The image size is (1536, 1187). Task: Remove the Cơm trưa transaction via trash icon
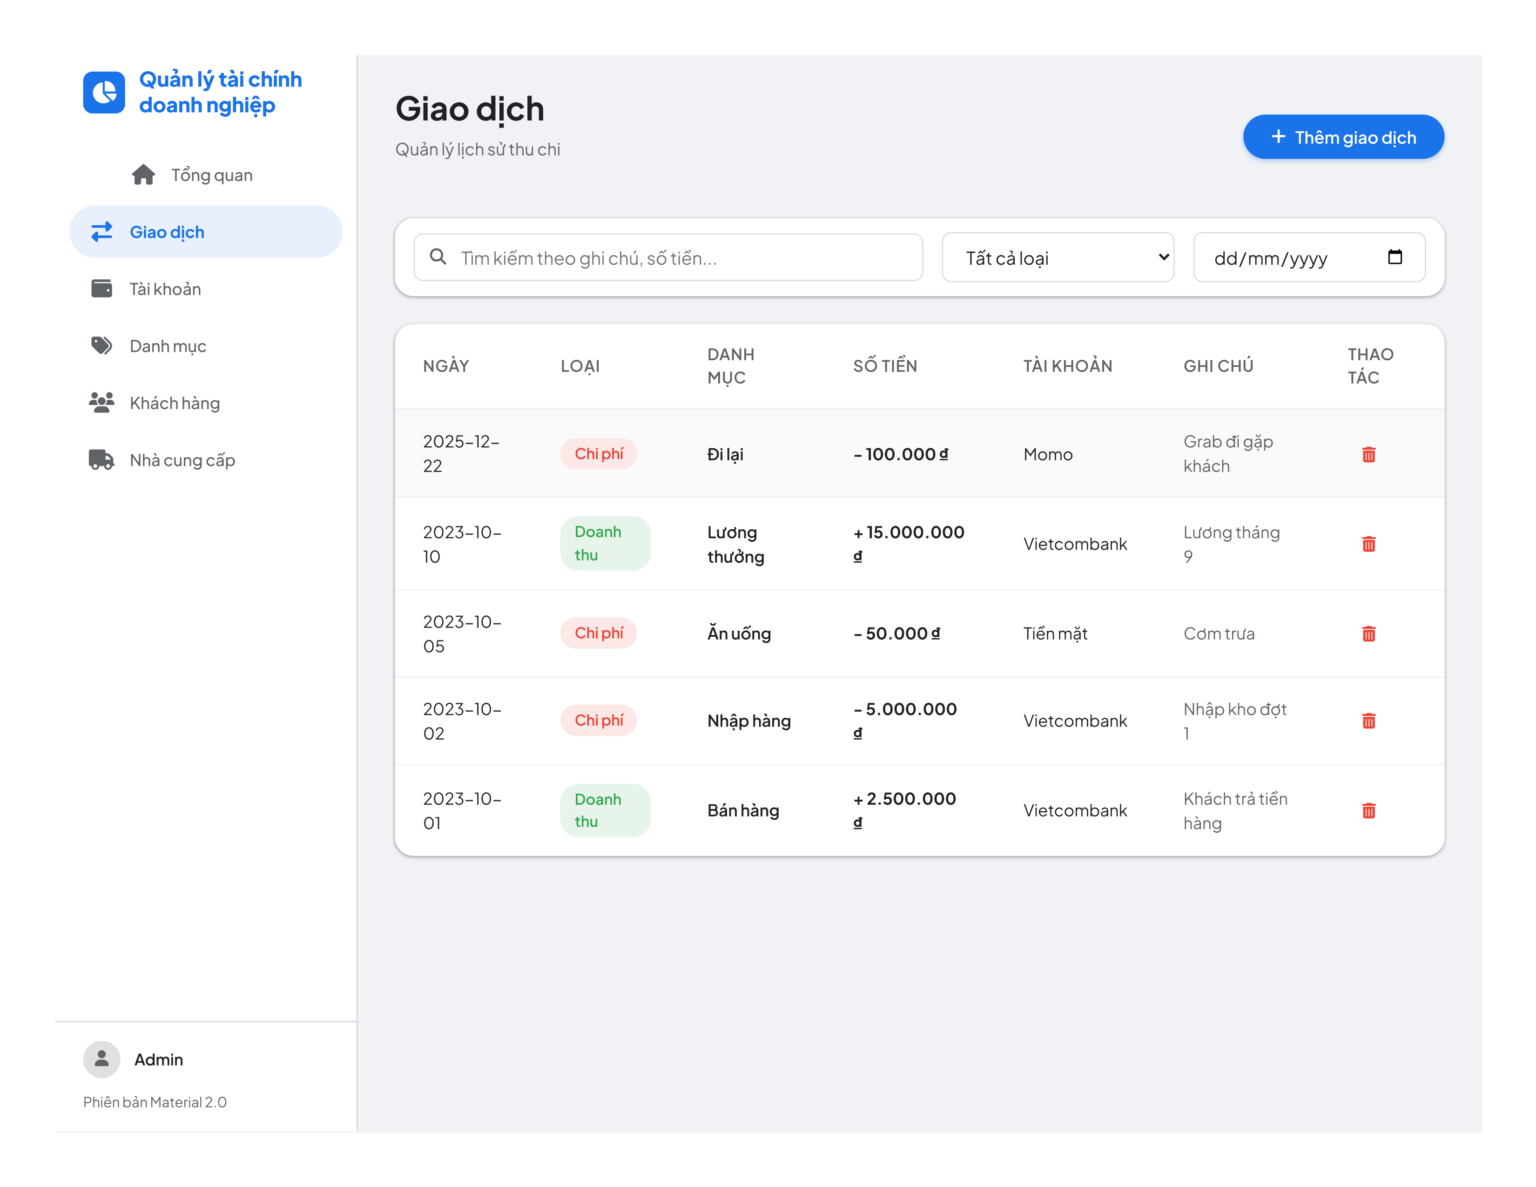[x=1369, y=634]
